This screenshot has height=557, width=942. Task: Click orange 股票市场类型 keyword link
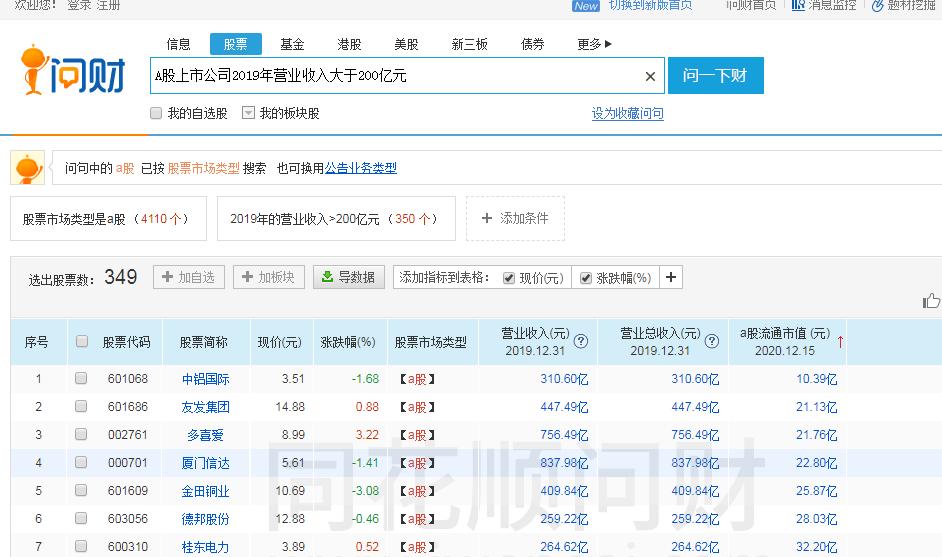coord(204,168)
